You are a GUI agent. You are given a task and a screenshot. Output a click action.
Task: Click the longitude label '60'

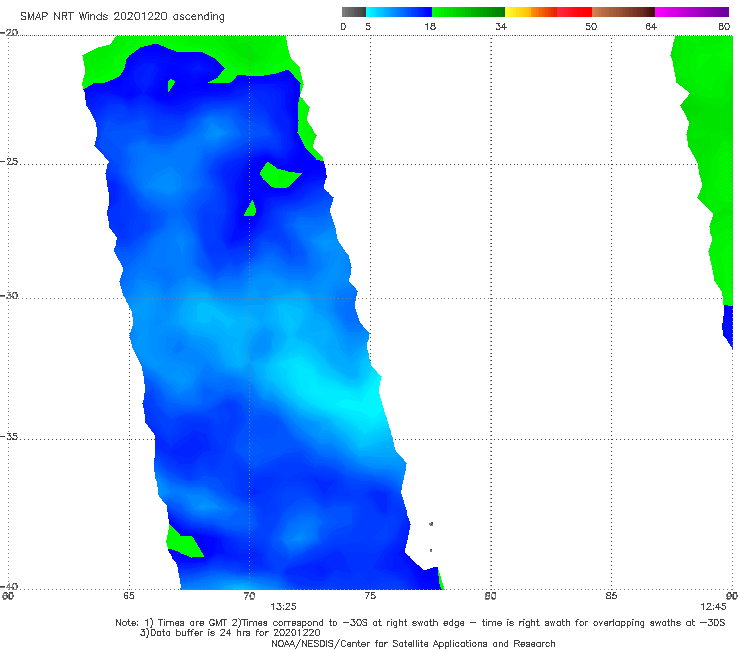[x=8, y=596]
